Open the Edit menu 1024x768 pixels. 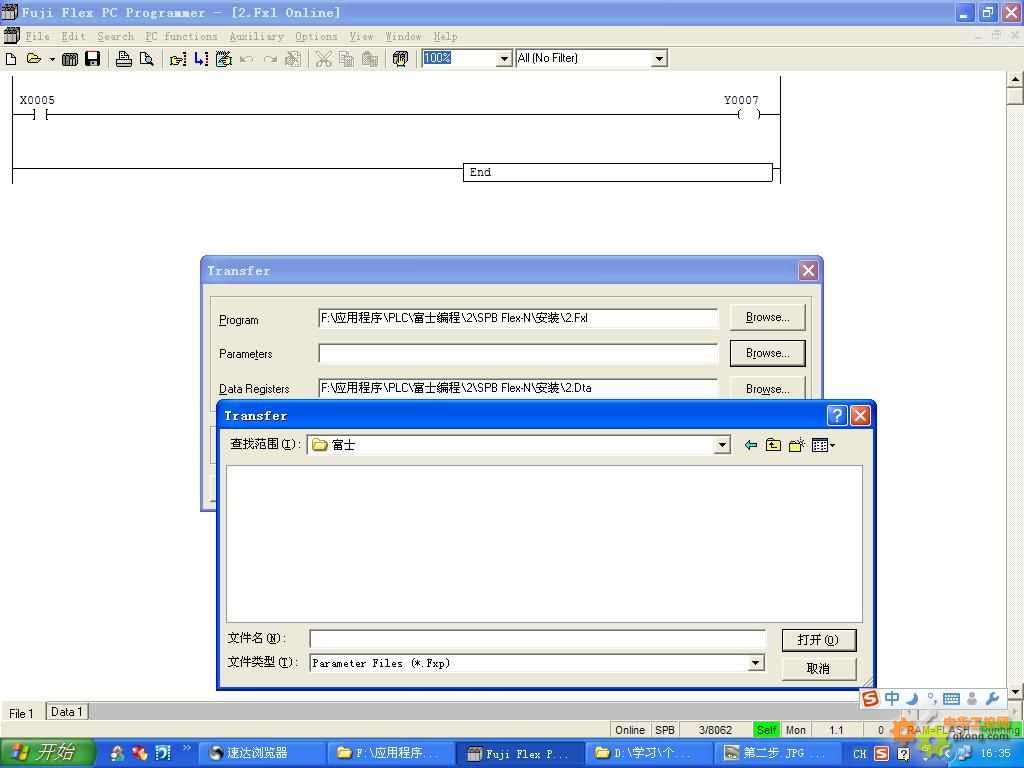coord(73,37)
